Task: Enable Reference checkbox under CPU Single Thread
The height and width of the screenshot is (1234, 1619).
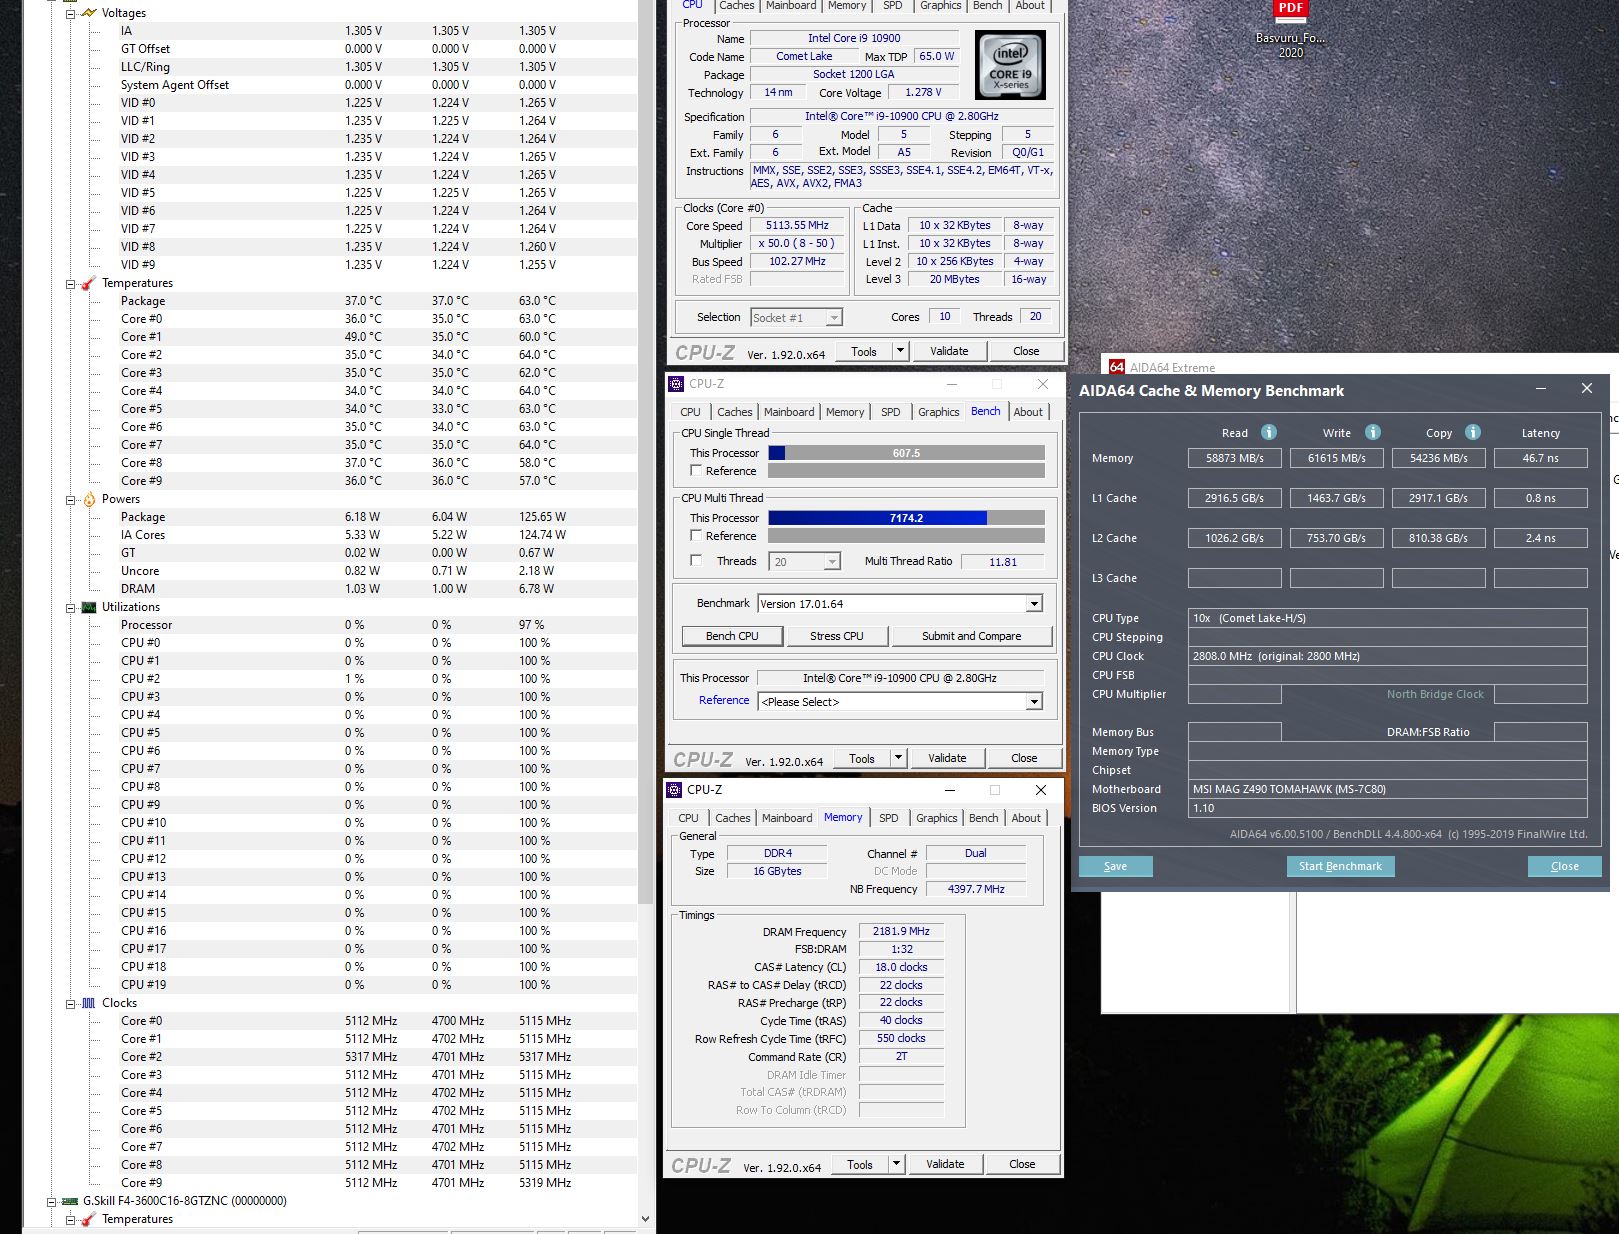Action: (696, 471)
